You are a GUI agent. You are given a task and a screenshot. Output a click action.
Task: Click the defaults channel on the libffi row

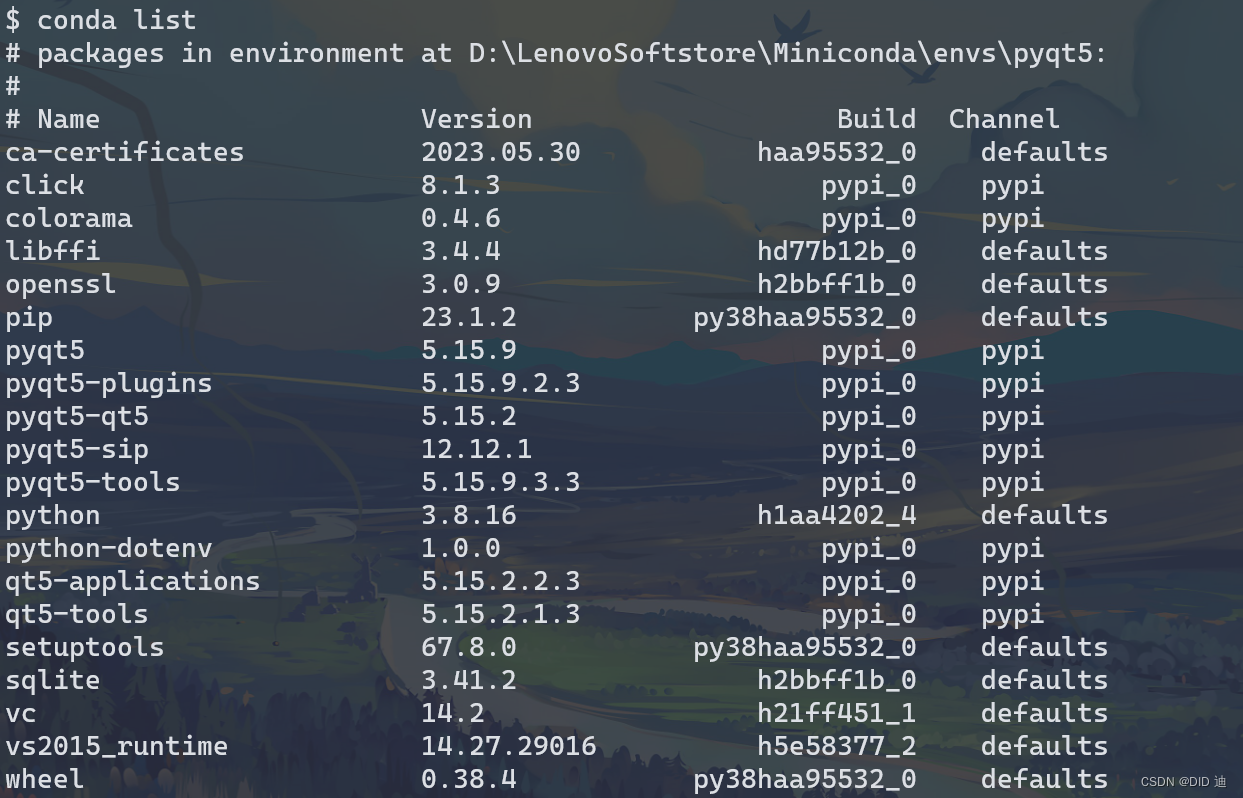tap(1044, 250)
